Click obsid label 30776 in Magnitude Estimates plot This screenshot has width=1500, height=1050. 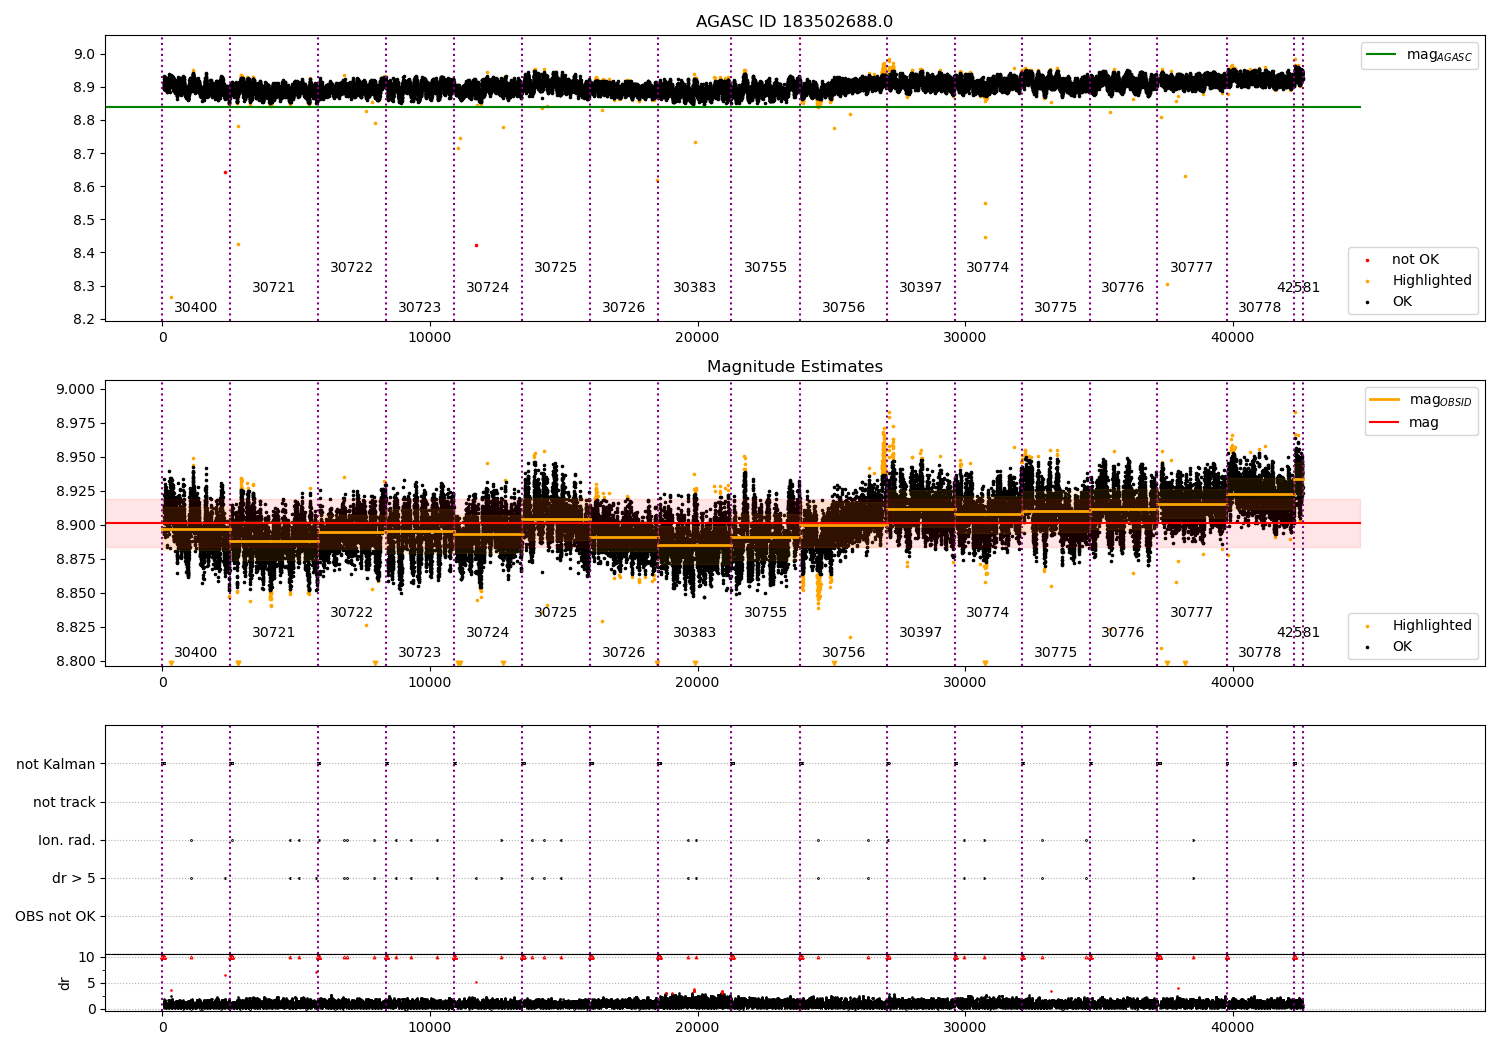(x=1122, y=633)
